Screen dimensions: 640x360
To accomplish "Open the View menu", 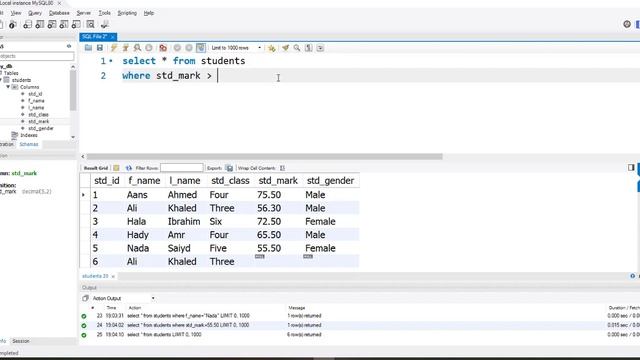I will pos(16,13).
